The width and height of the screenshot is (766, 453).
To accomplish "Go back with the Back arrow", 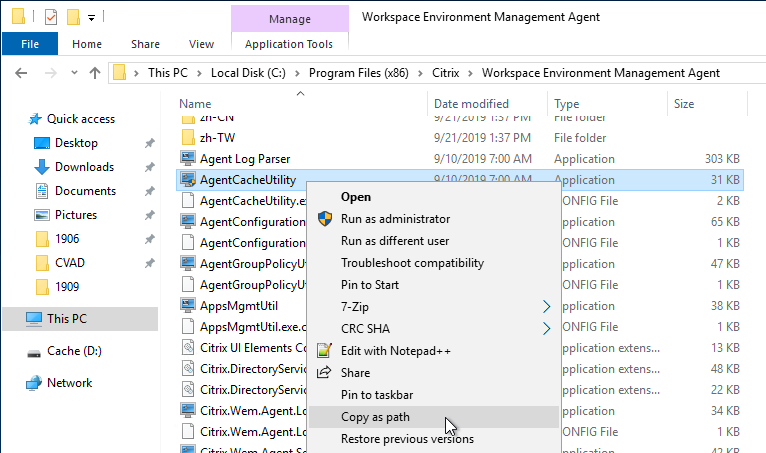I will (21, 73).
